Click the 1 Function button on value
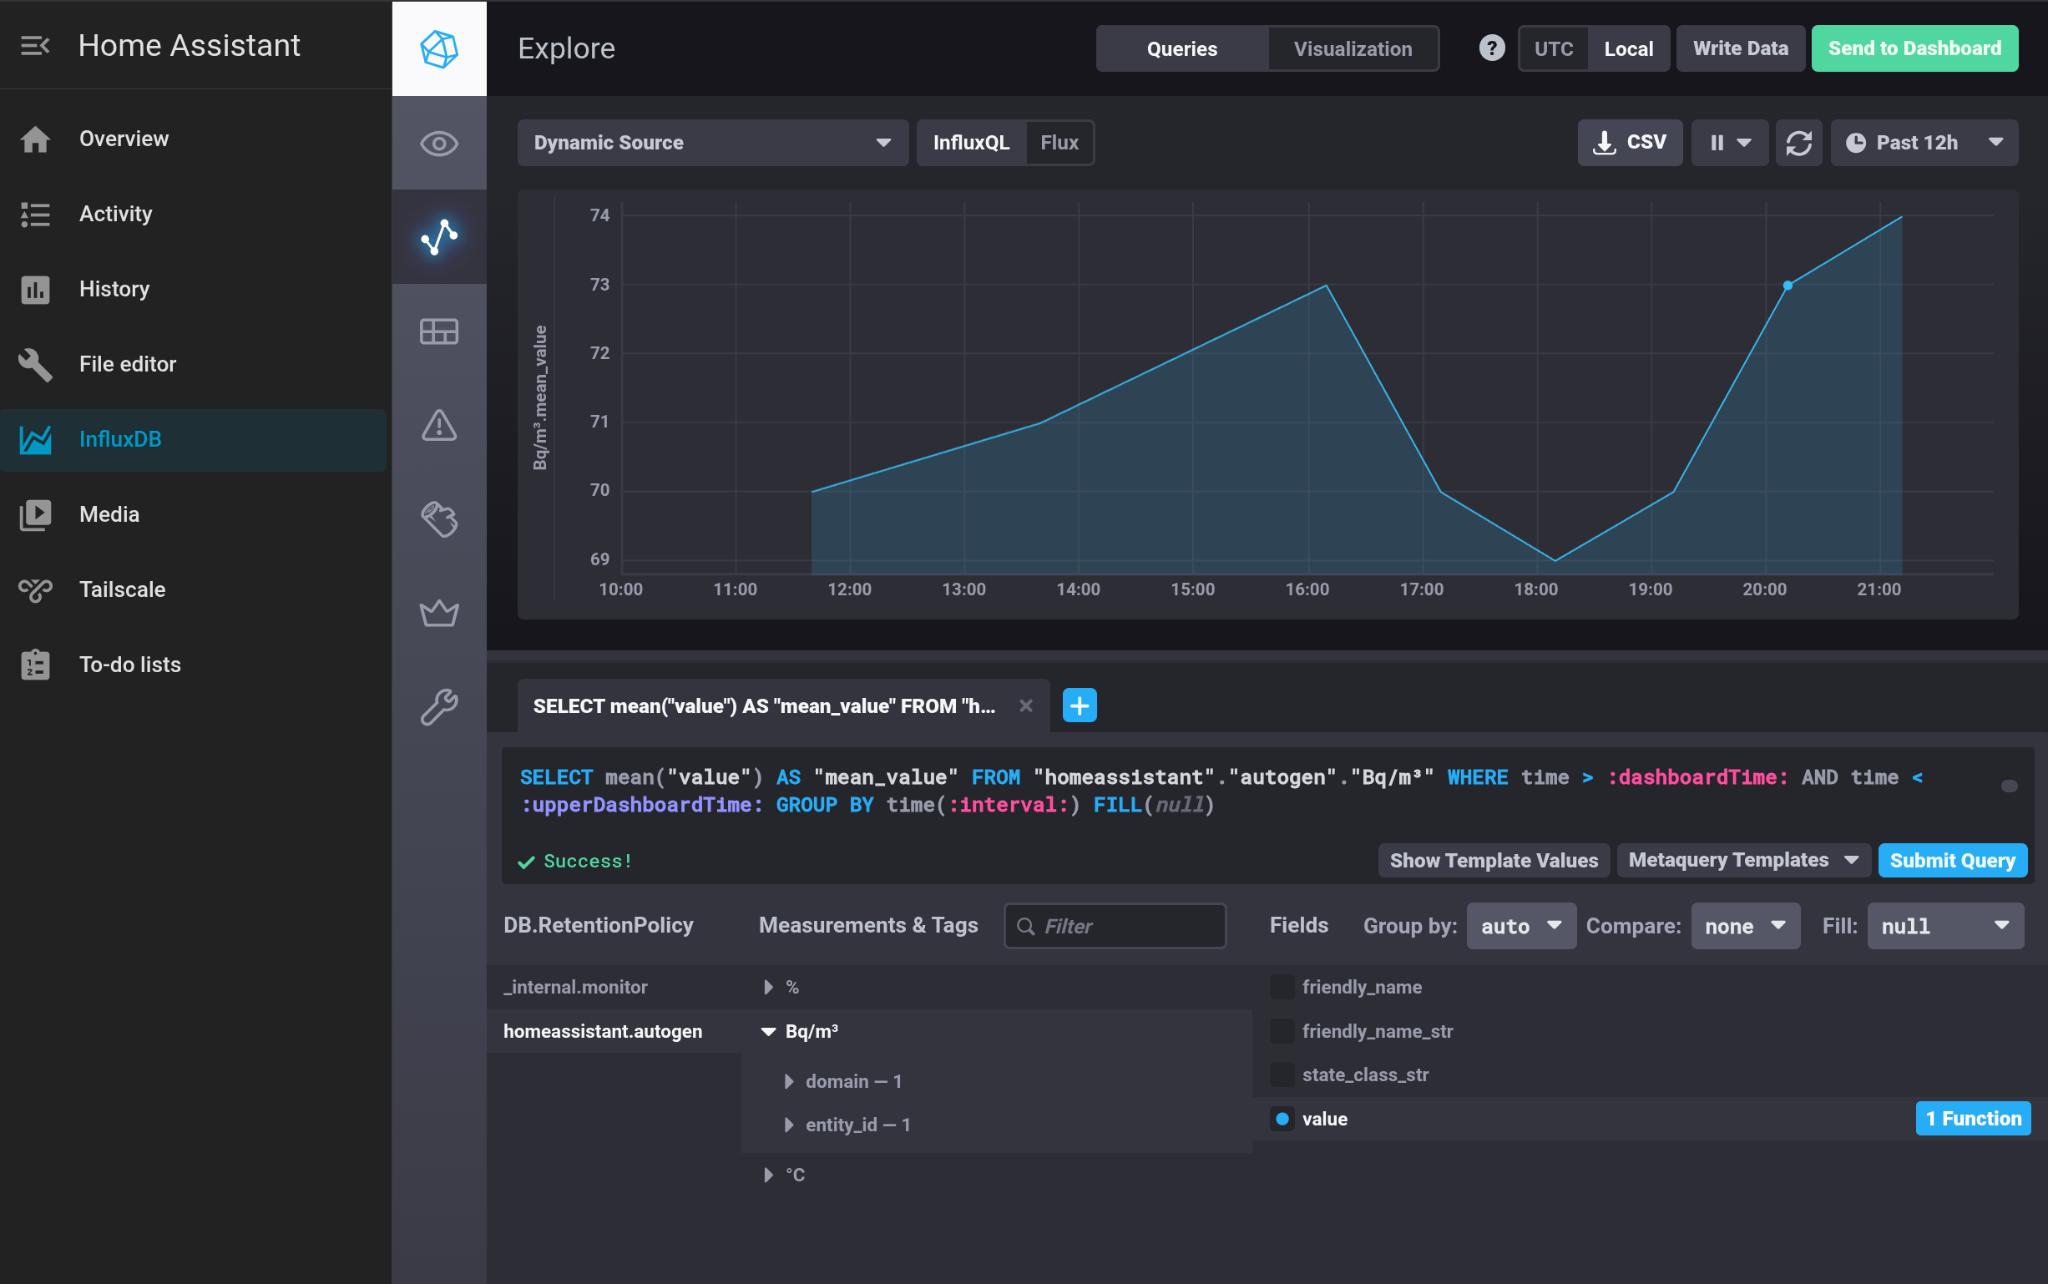The image size is (2048, 1284). click(x=1973, y=1118)
